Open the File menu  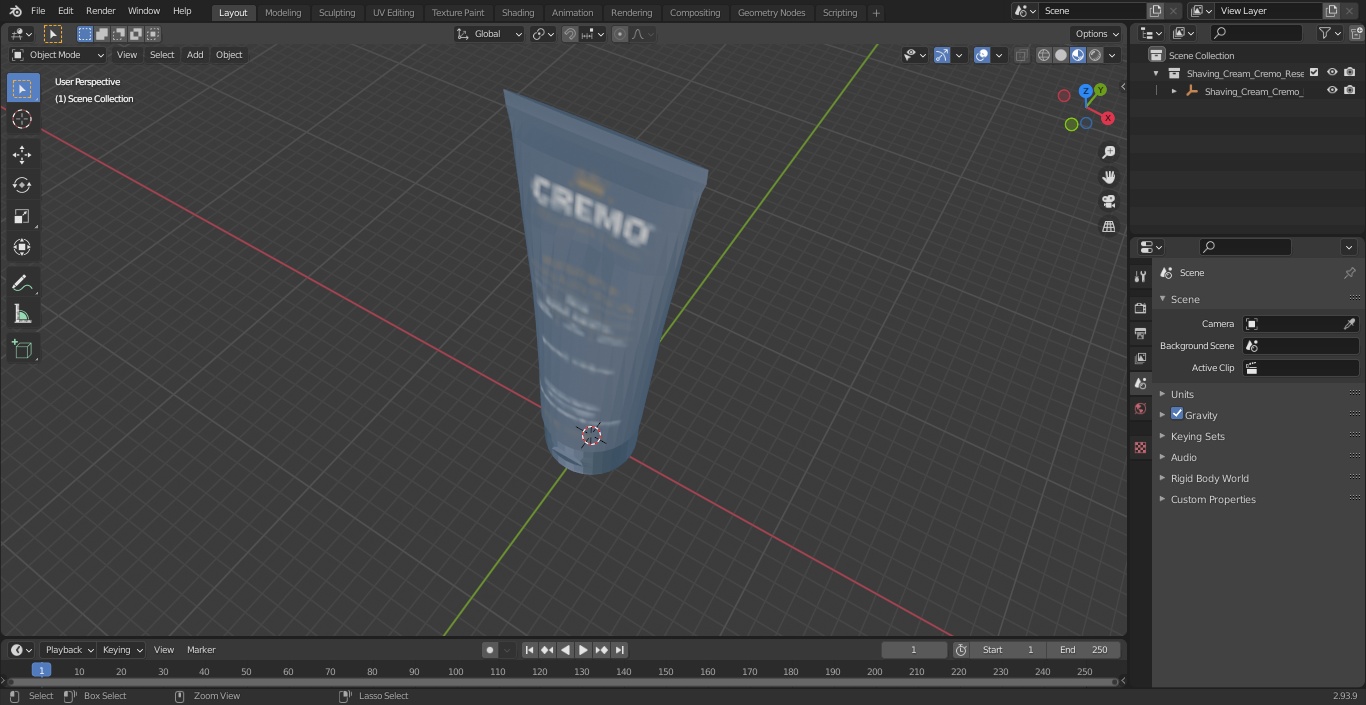38,11
